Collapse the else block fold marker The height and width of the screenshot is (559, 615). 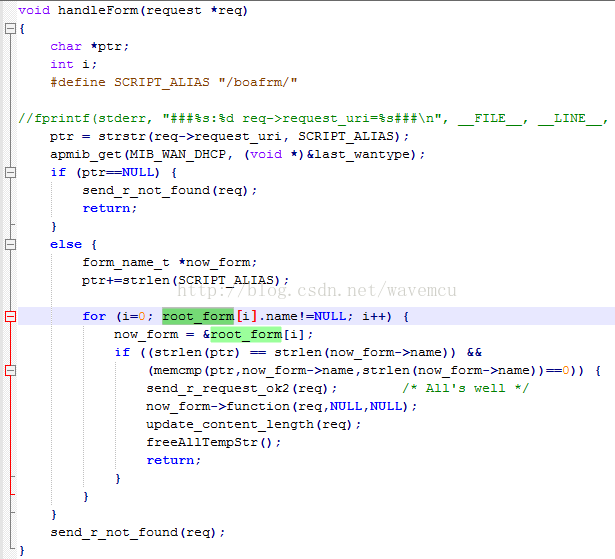[10, 244]
